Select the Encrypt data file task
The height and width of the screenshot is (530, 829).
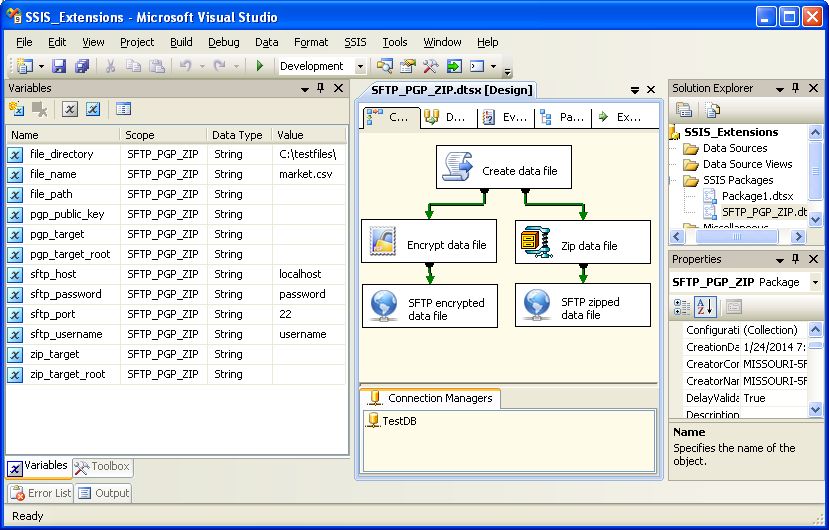429,241
